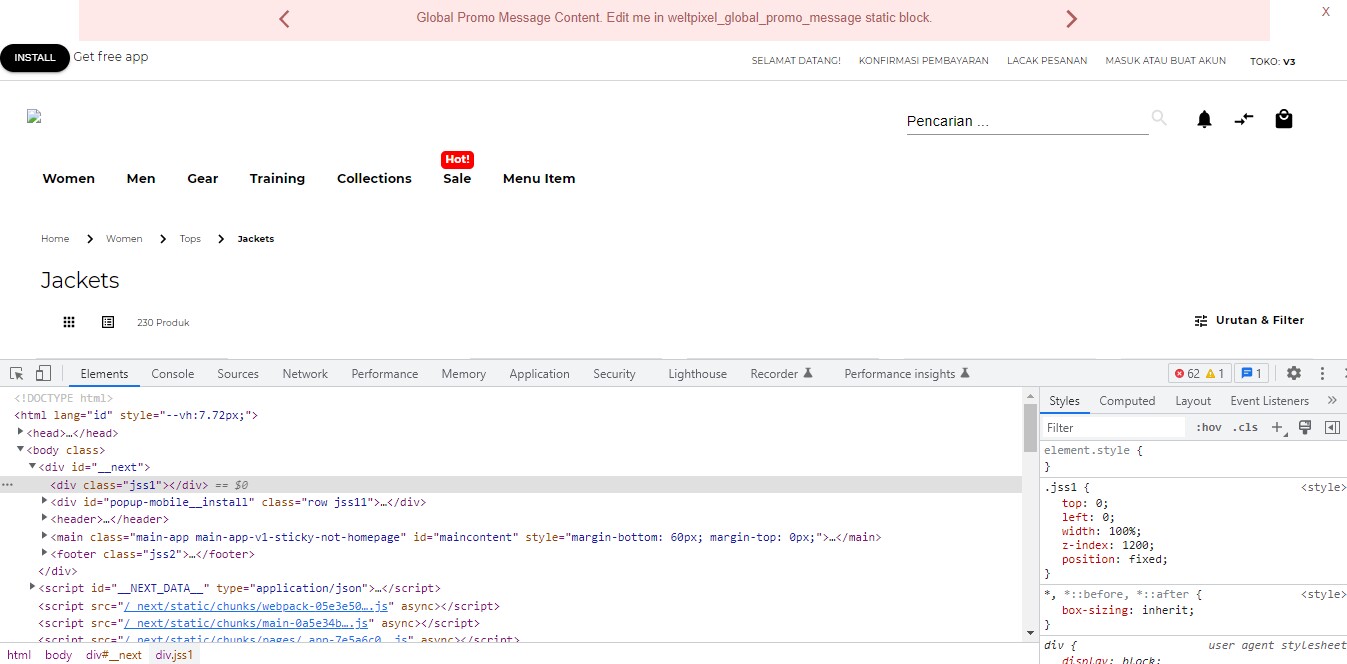Toggle the device toolbar in DevTools

43,374
